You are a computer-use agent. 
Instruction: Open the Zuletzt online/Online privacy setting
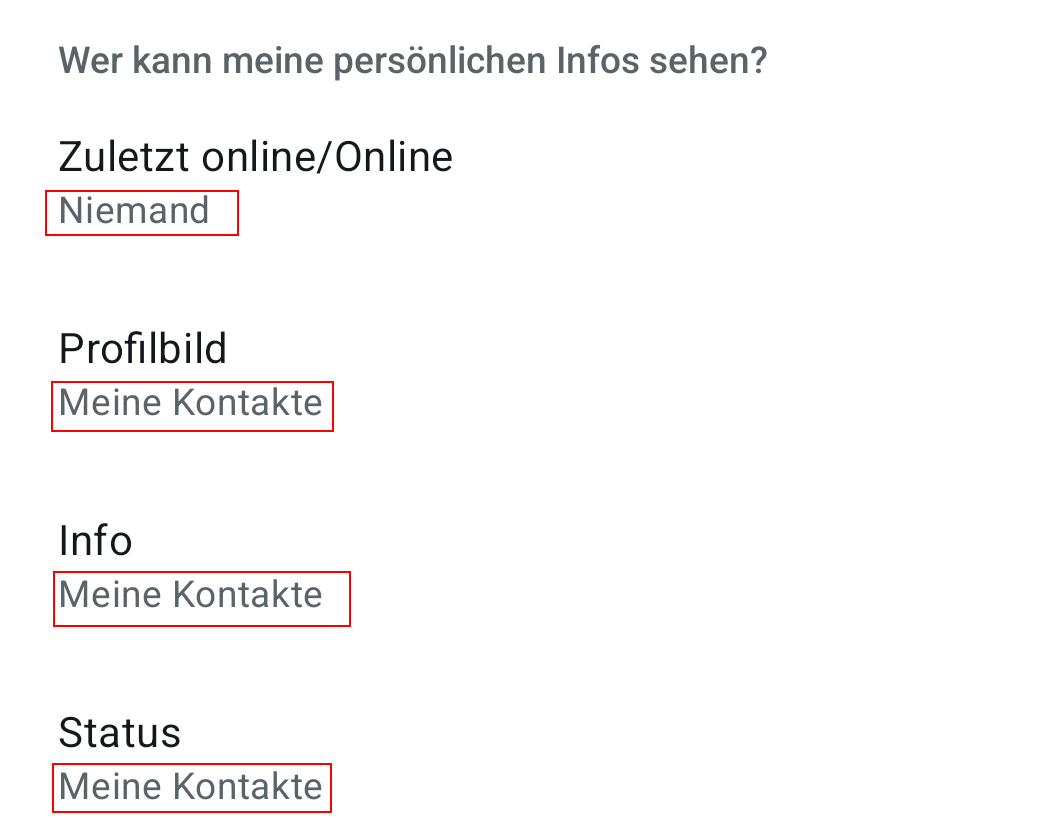(x=255, y=158)
